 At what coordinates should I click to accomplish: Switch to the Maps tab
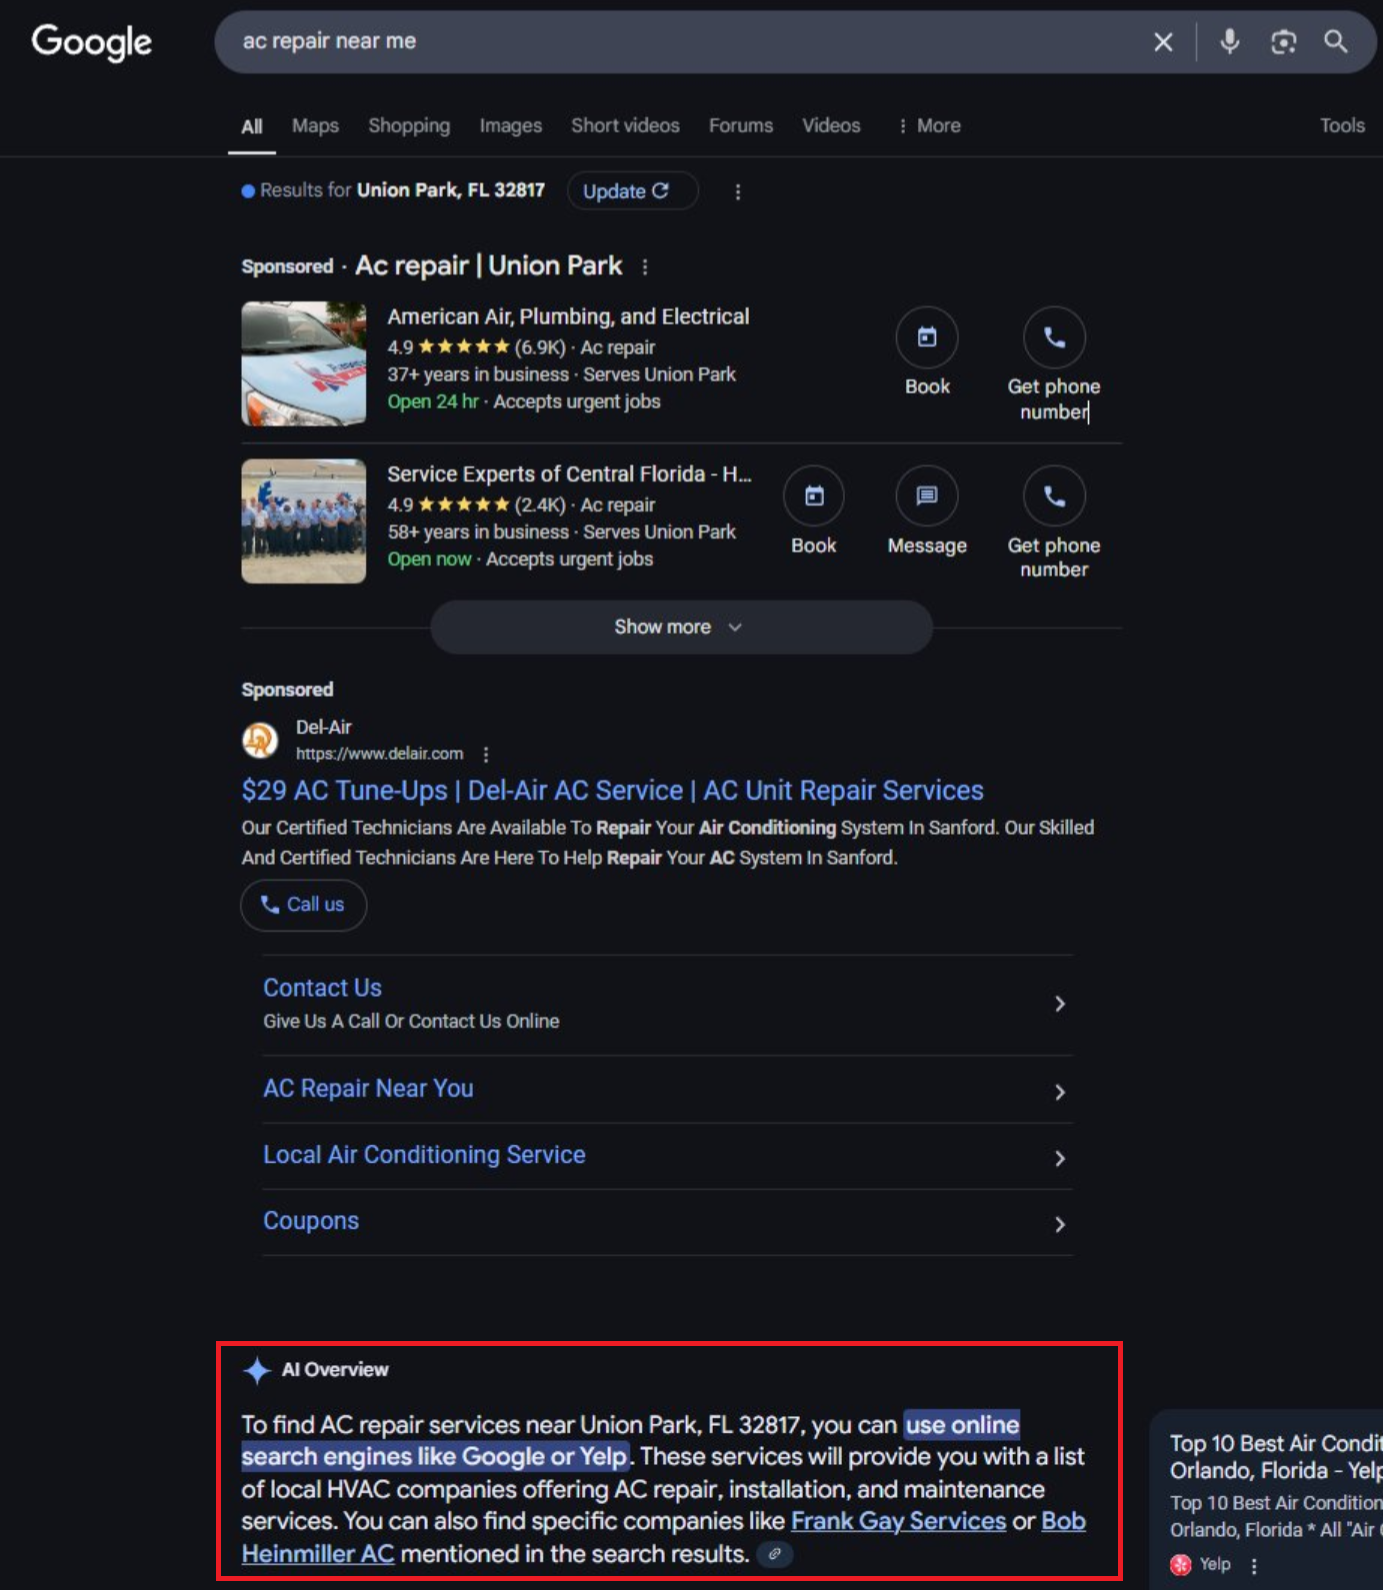(x=315, y=126)
